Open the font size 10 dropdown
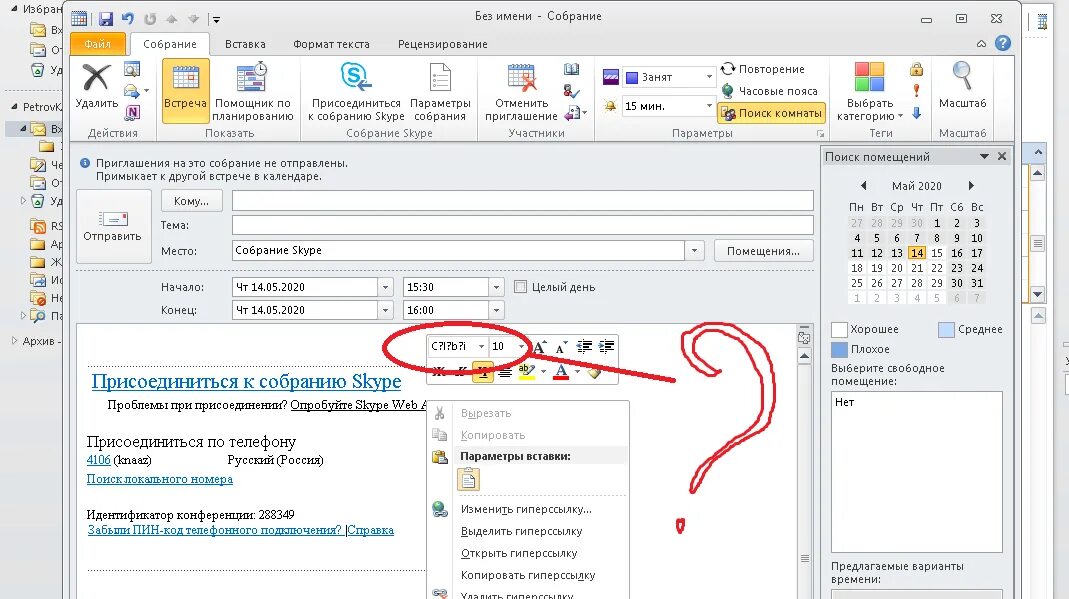Screen dimensions: 1069x599 click(522, 346)
